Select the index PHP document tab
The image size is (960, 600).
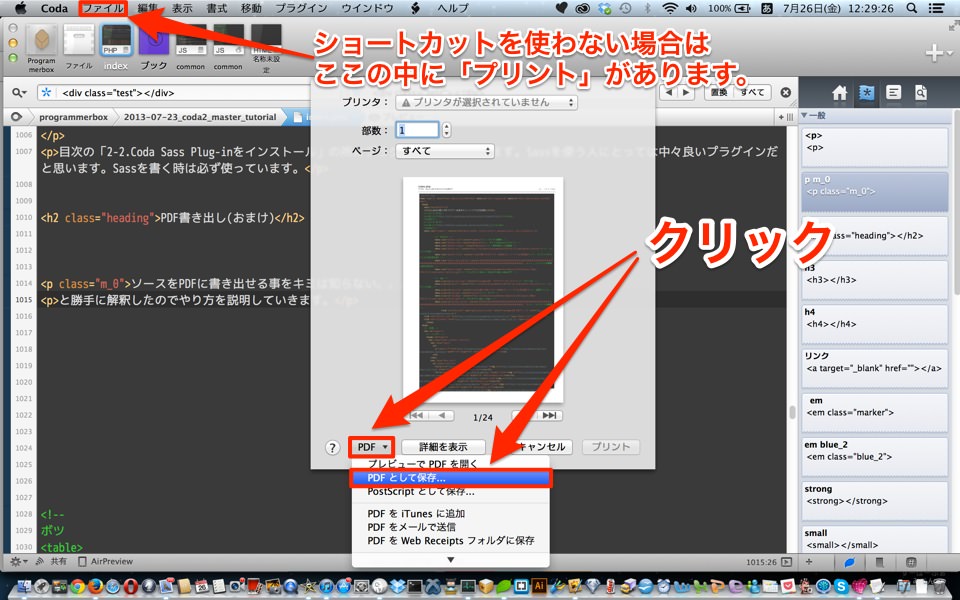click(x=116, y=48)
